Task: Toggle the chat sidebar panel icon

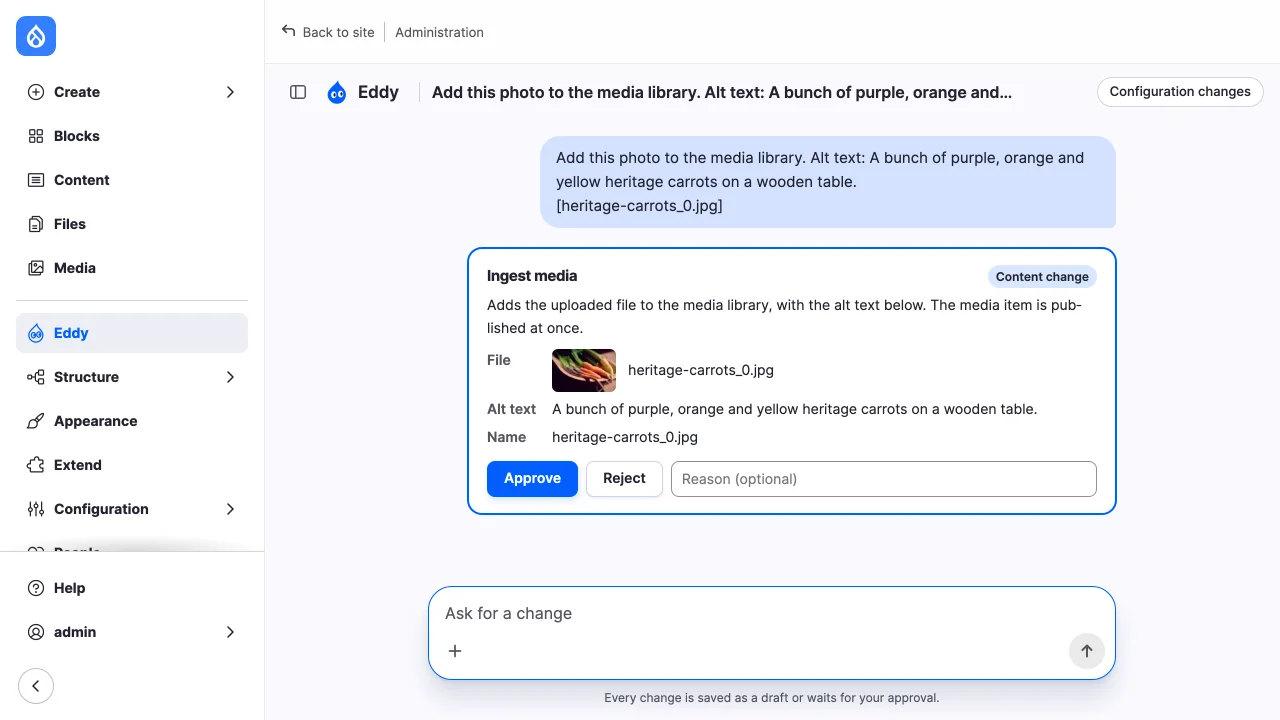Action: coord(298,92)
